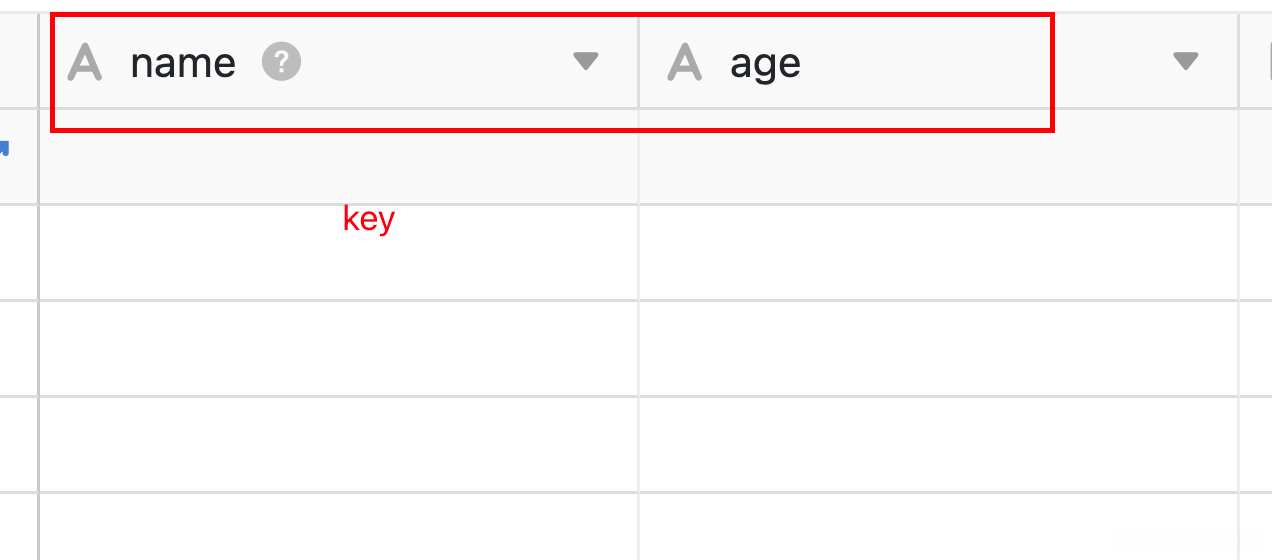This screenshot has width=1272, height=560.
Task: Select name cell in row directly below header
Action: 338,157
